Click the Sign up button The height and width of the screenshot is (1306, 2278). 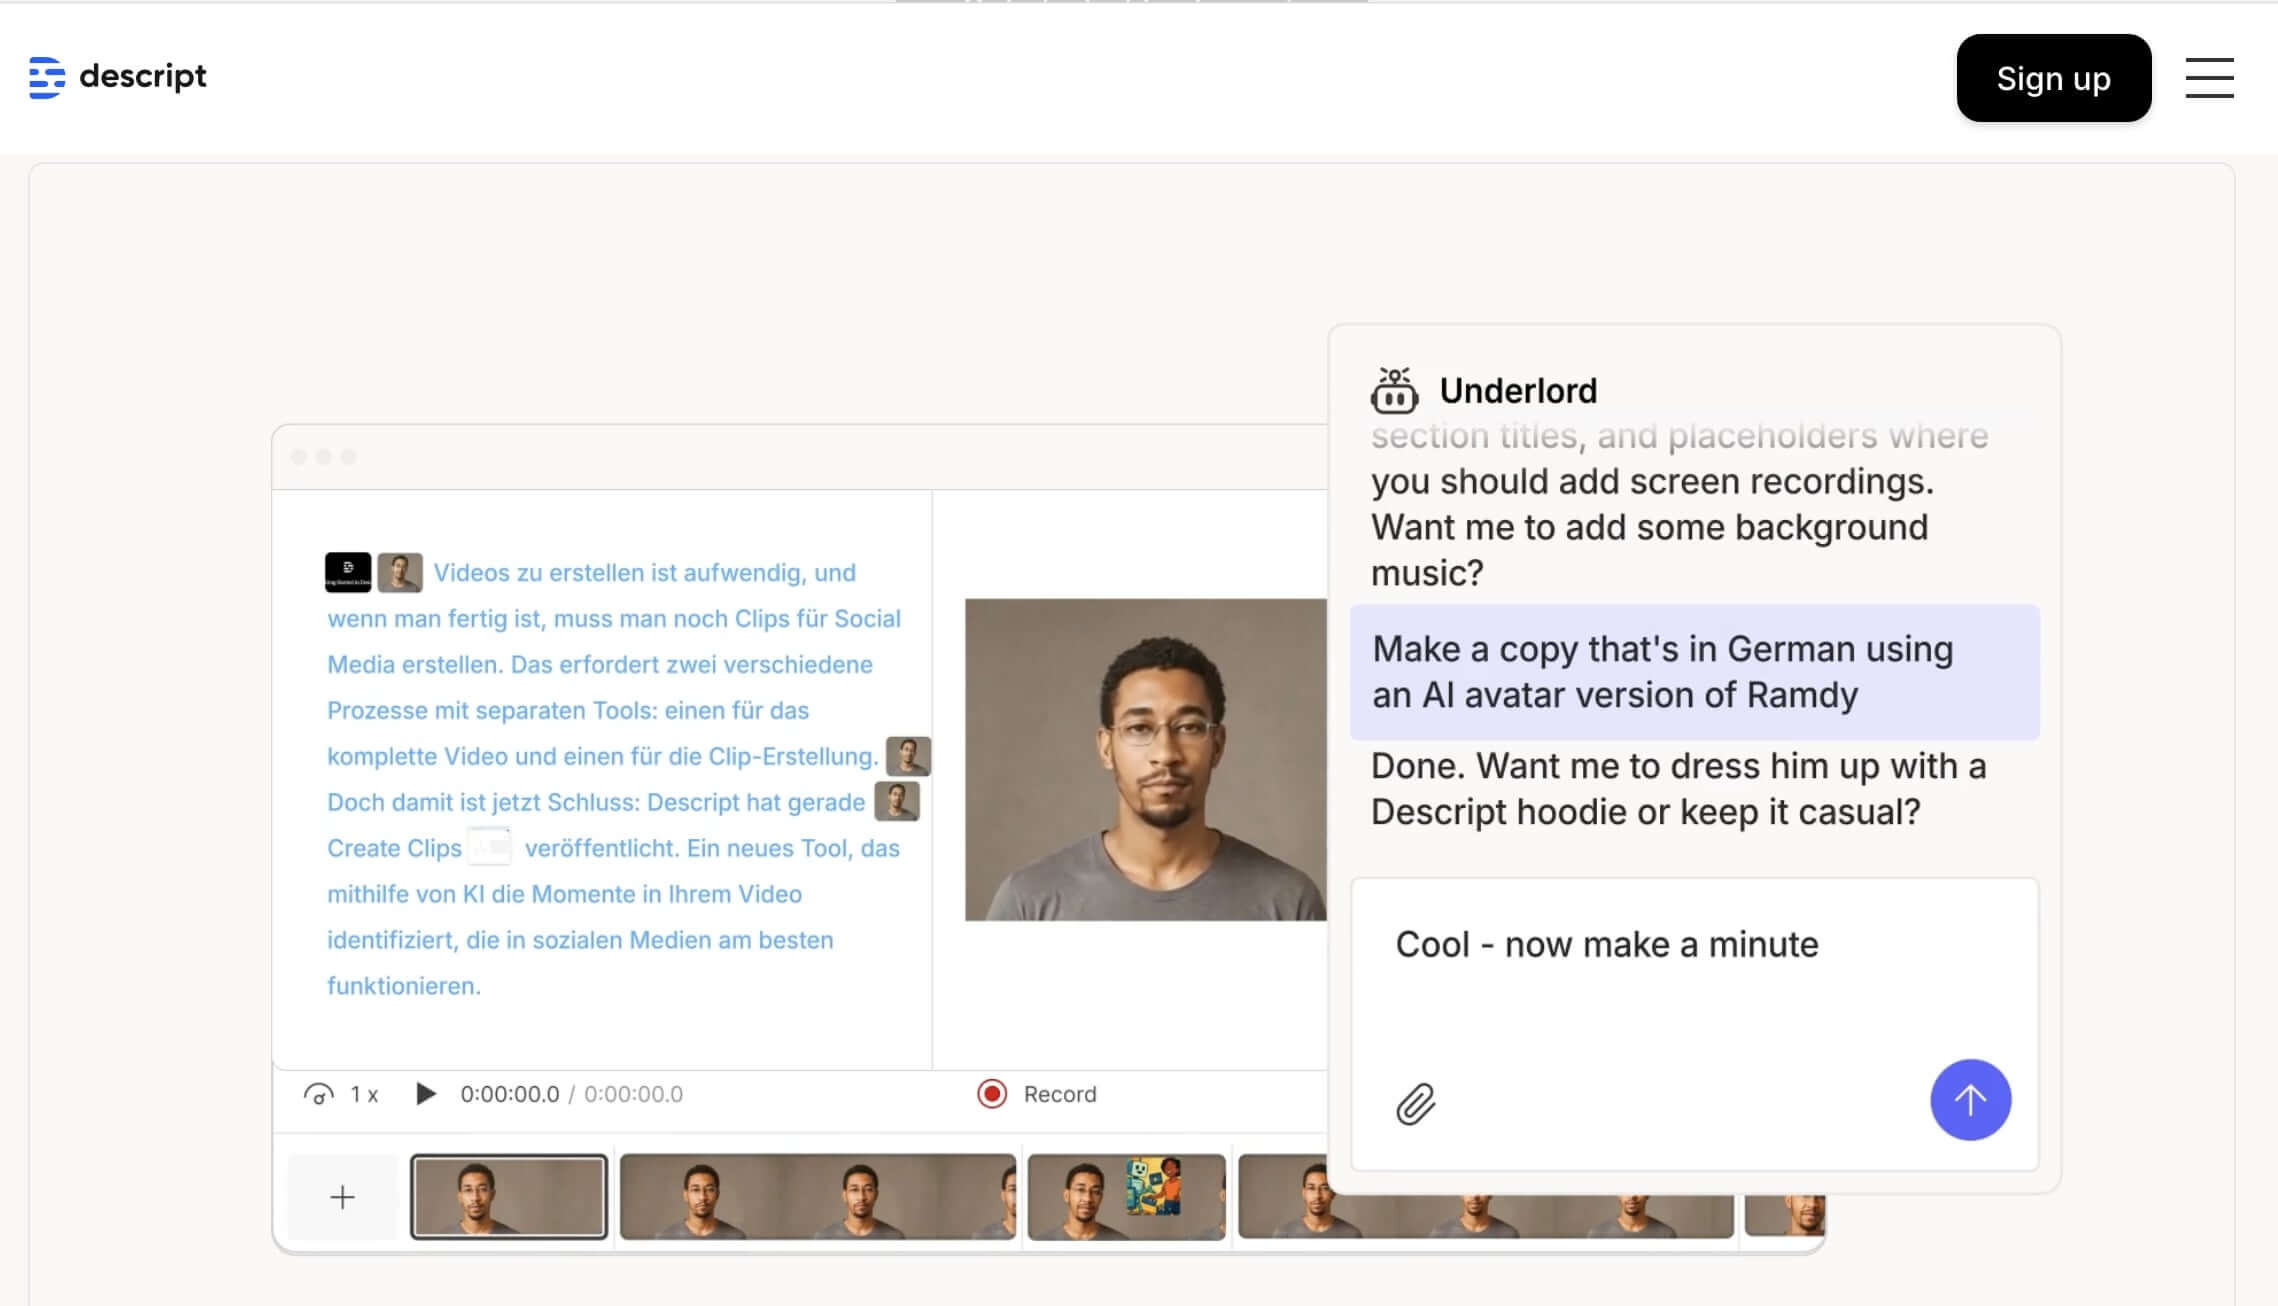[x=2053, y=78]
